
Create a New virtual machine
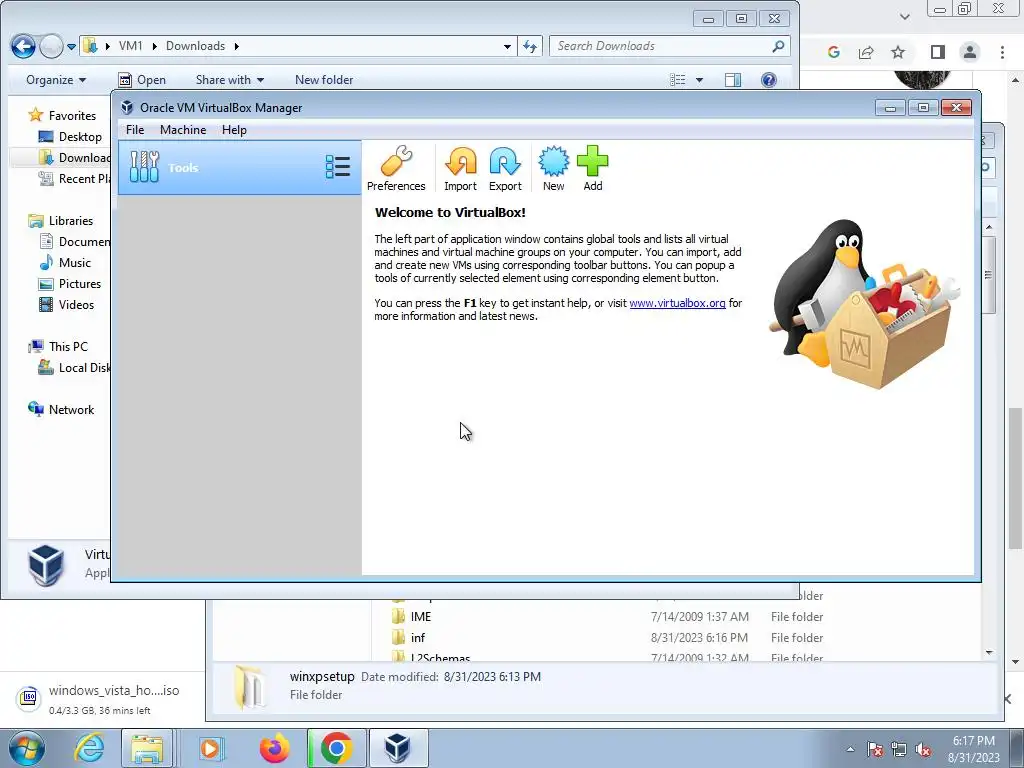[553, 168]
